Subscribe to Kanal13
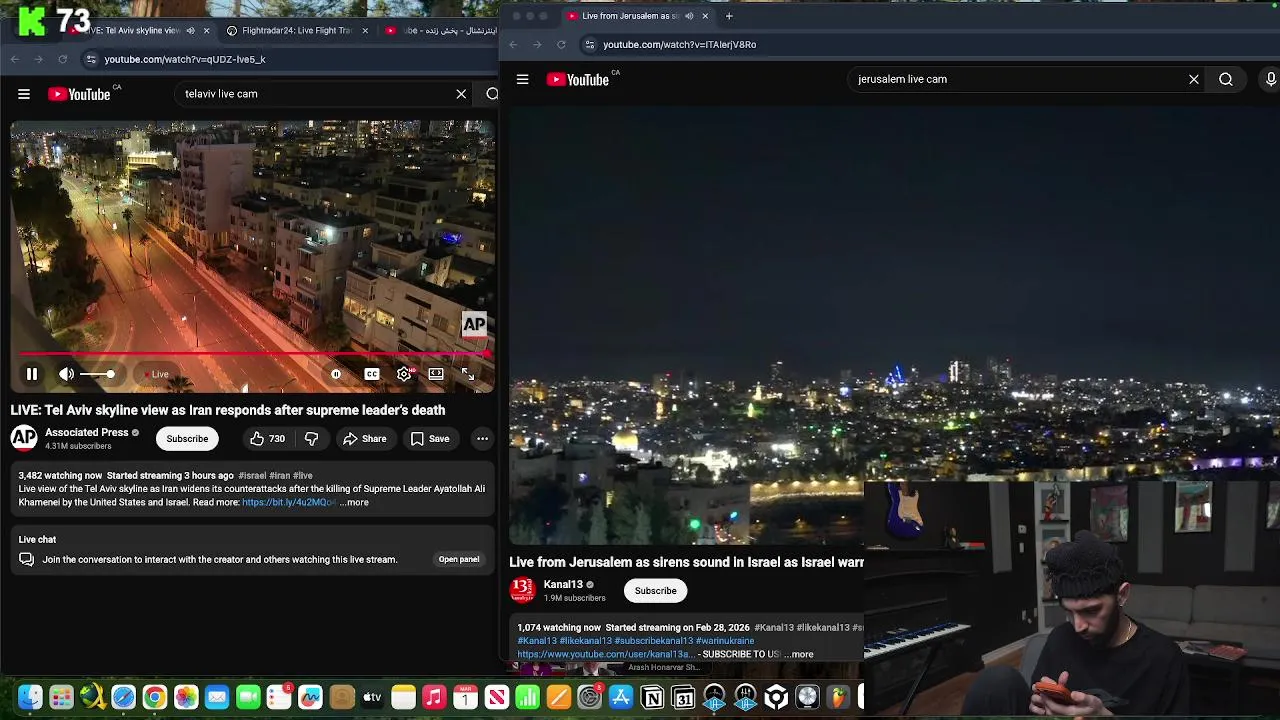The image size is (1280, 720). [656, 590]
